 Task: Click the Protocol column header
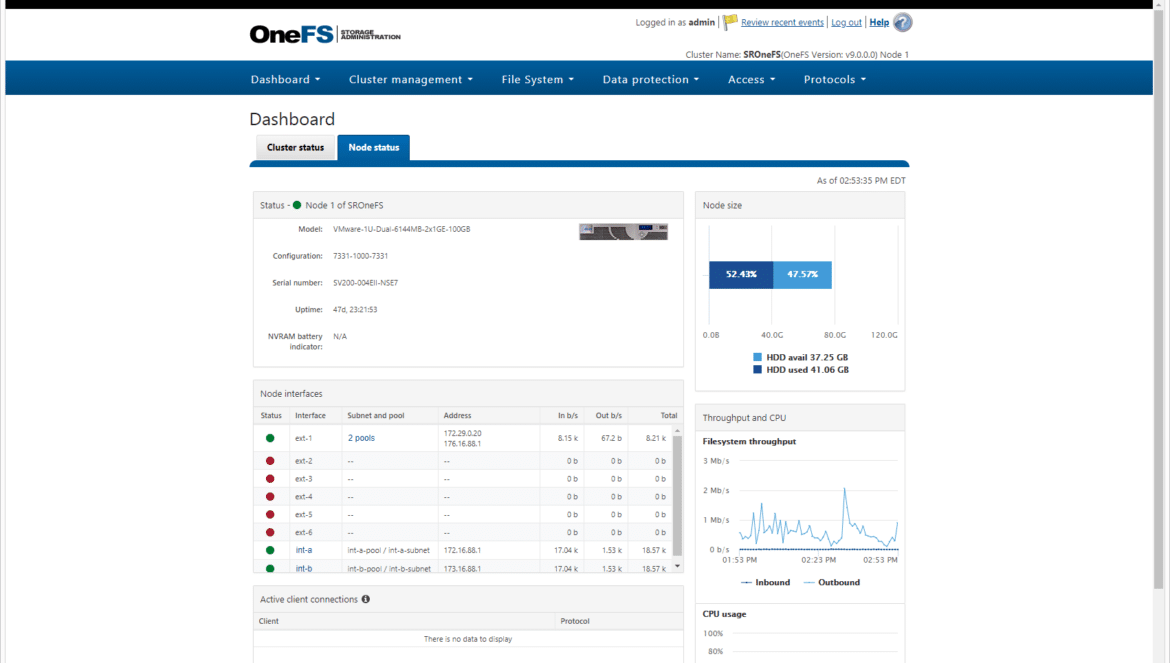pos(575,621)
